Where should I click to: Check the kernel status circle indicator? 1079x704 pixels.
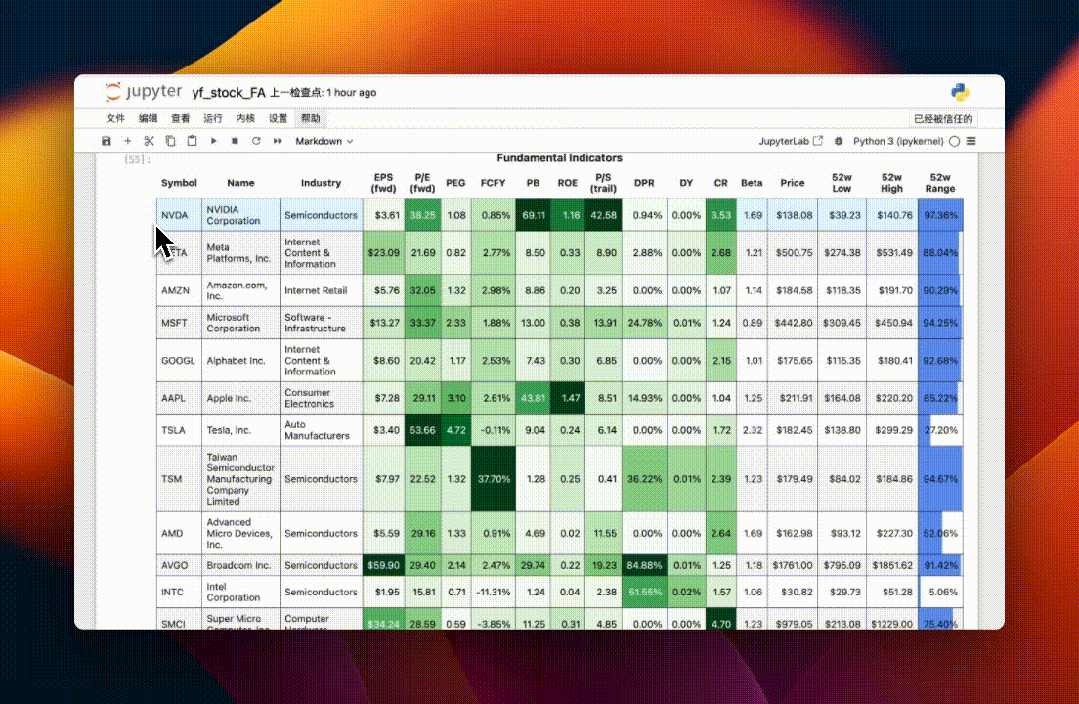954,141
